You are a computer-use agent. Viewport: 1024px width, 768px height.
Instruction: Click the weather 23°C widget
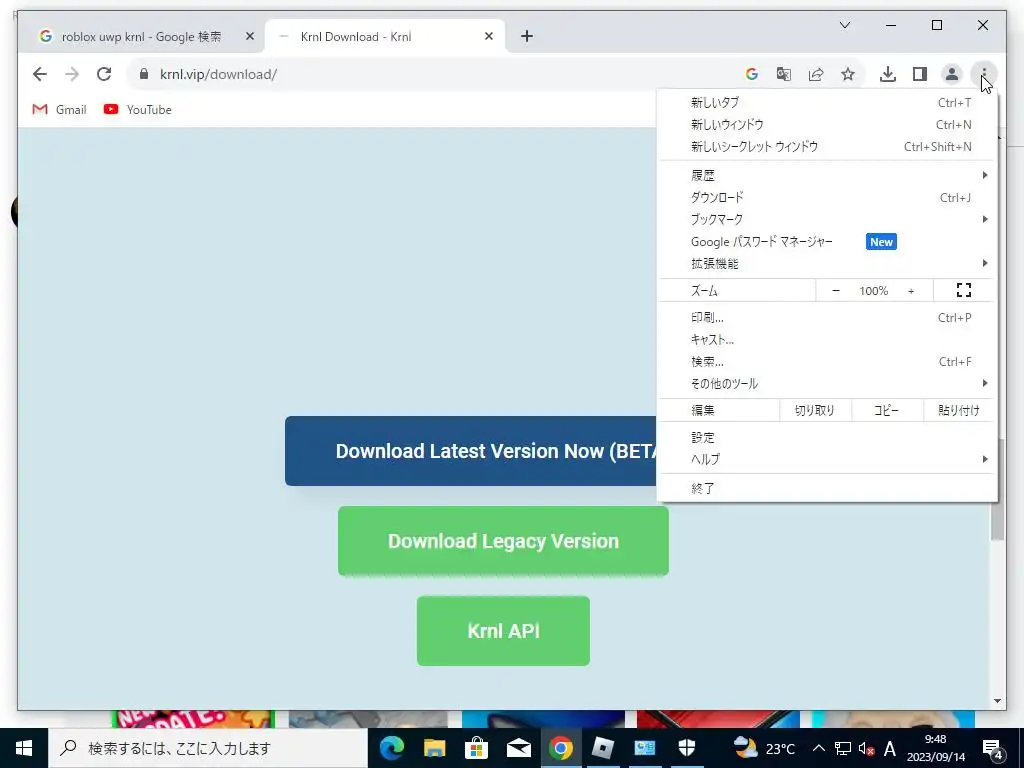click(763, 748)
